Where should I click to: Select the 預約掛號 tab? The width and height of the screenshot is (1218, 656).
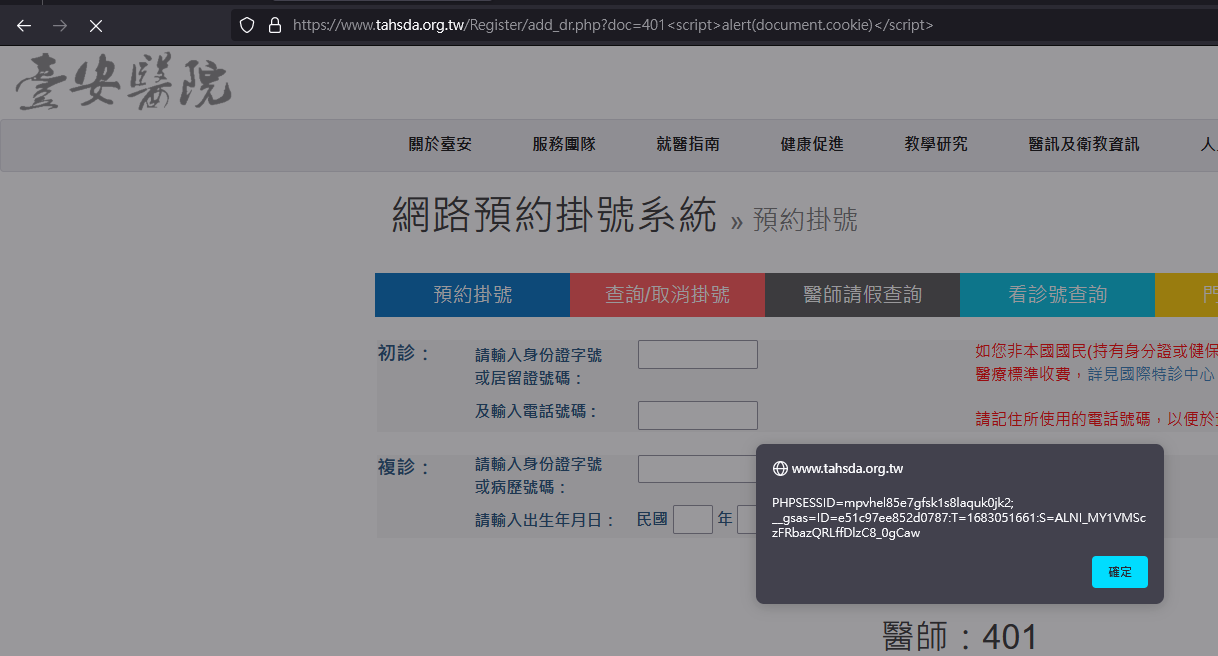coord(472,295)
